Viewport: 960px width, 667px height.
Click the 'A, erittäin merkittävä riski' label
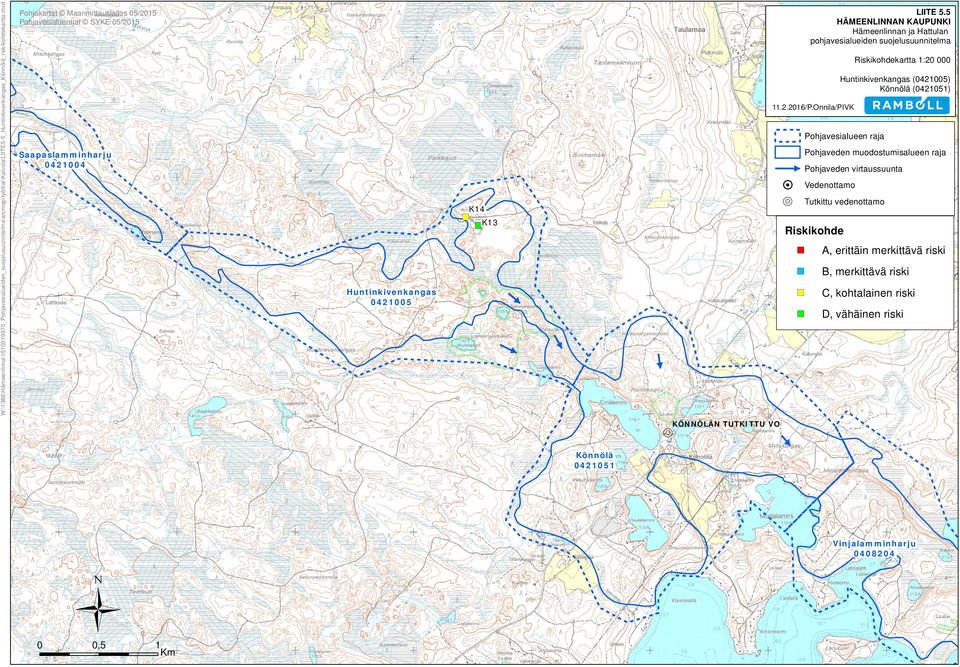point(883,251)
